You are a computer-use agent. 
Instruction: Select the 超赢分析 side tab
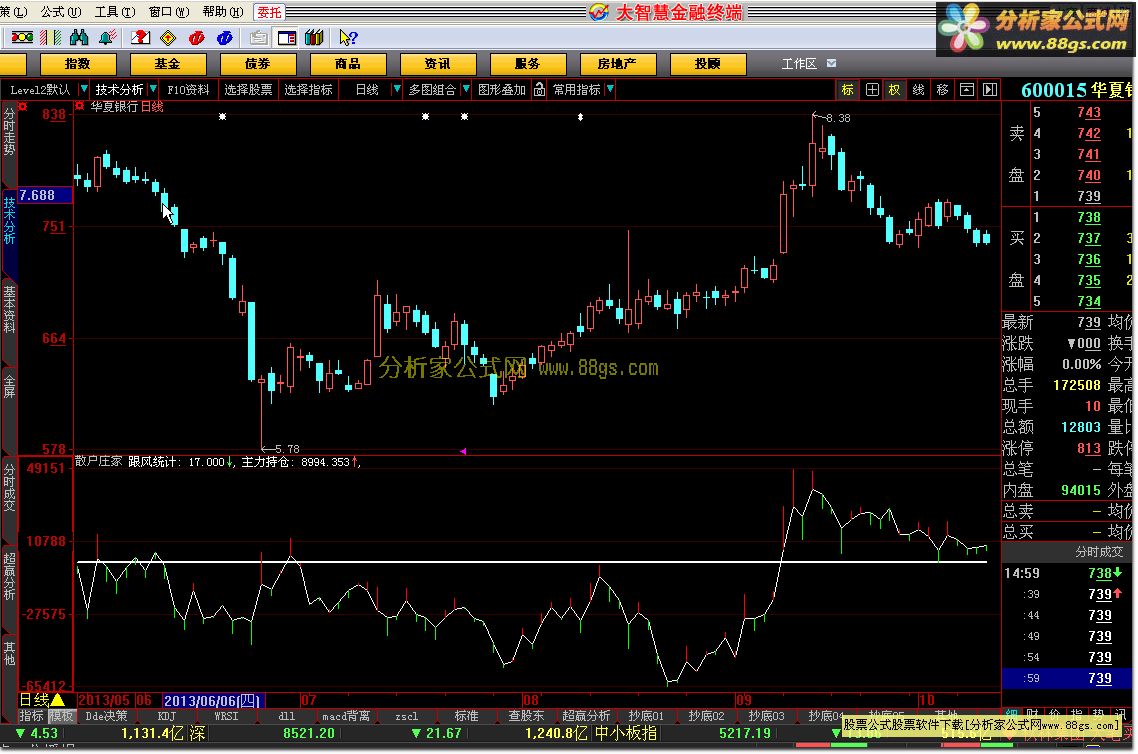click(x=9, y=576)
